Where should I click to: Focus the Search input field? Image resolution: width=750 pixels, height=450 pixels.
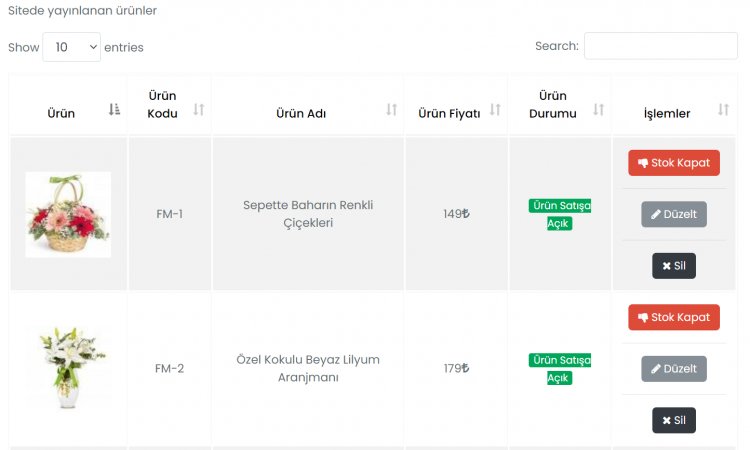tap(661, 46)
